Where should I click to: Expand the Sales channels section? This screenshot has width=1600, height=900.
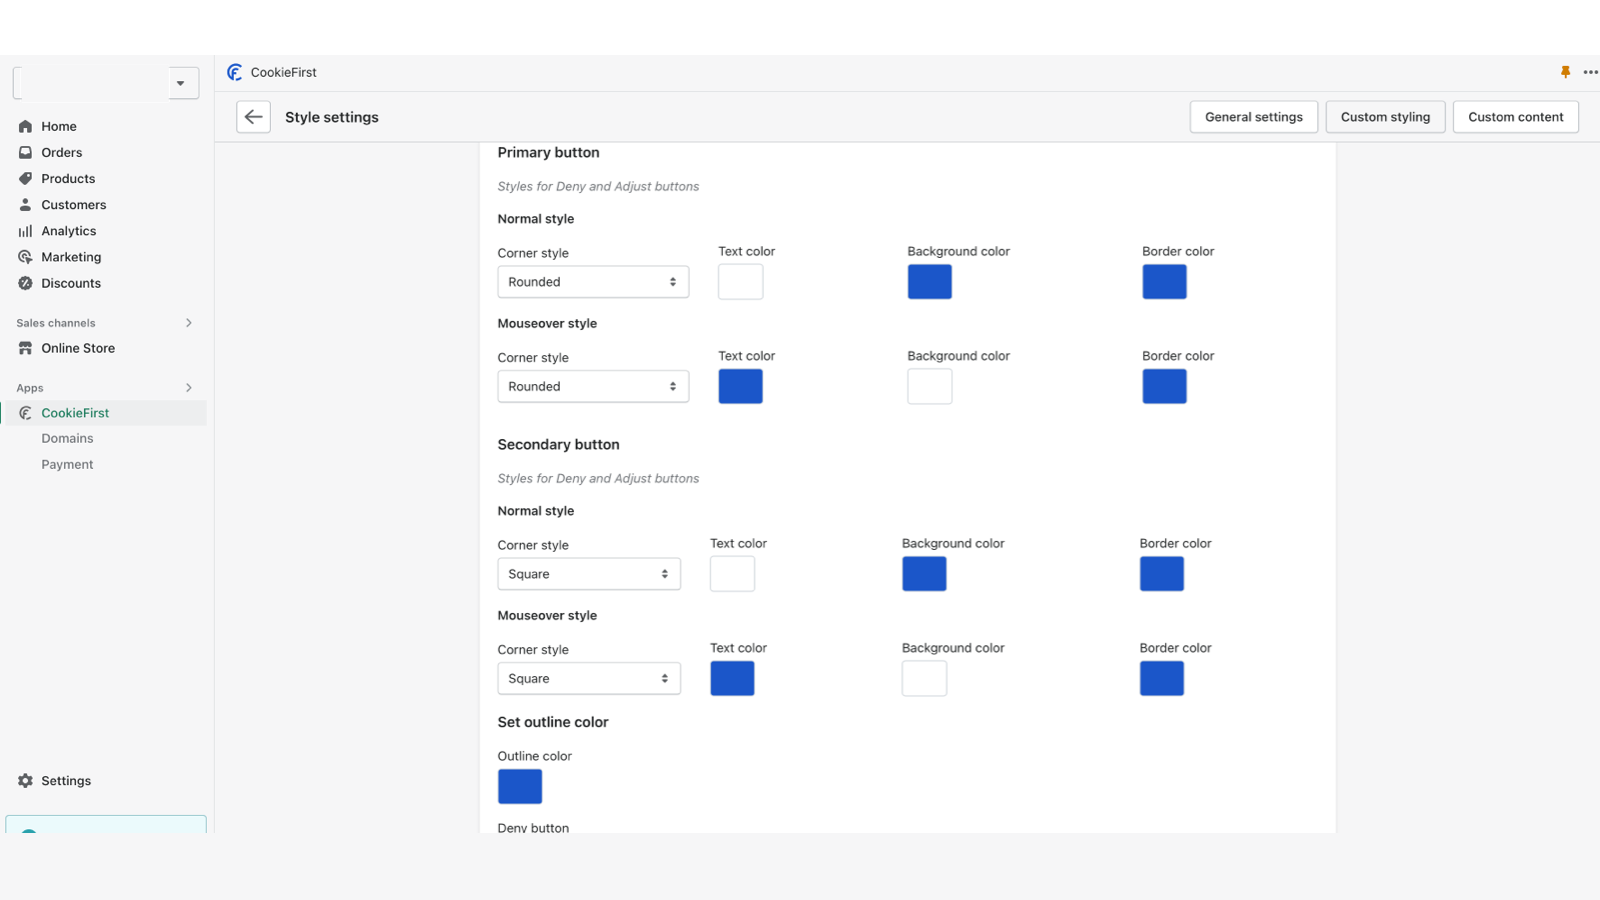click(188, 323)
